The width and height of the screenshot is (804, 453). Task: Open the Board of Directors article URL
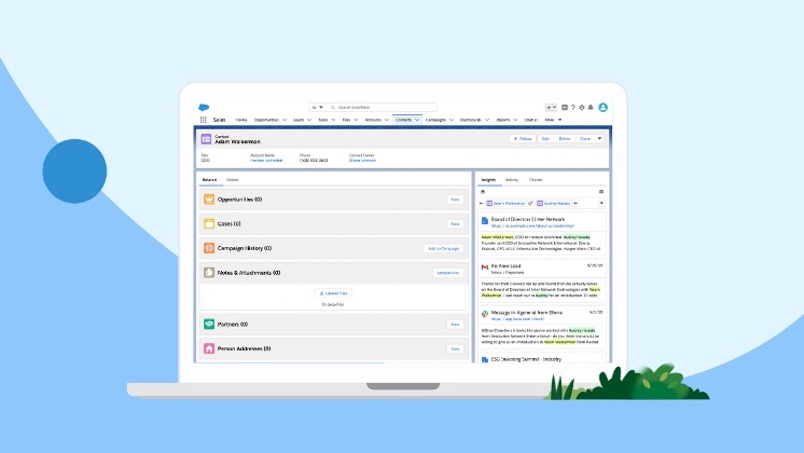point(533,226)
